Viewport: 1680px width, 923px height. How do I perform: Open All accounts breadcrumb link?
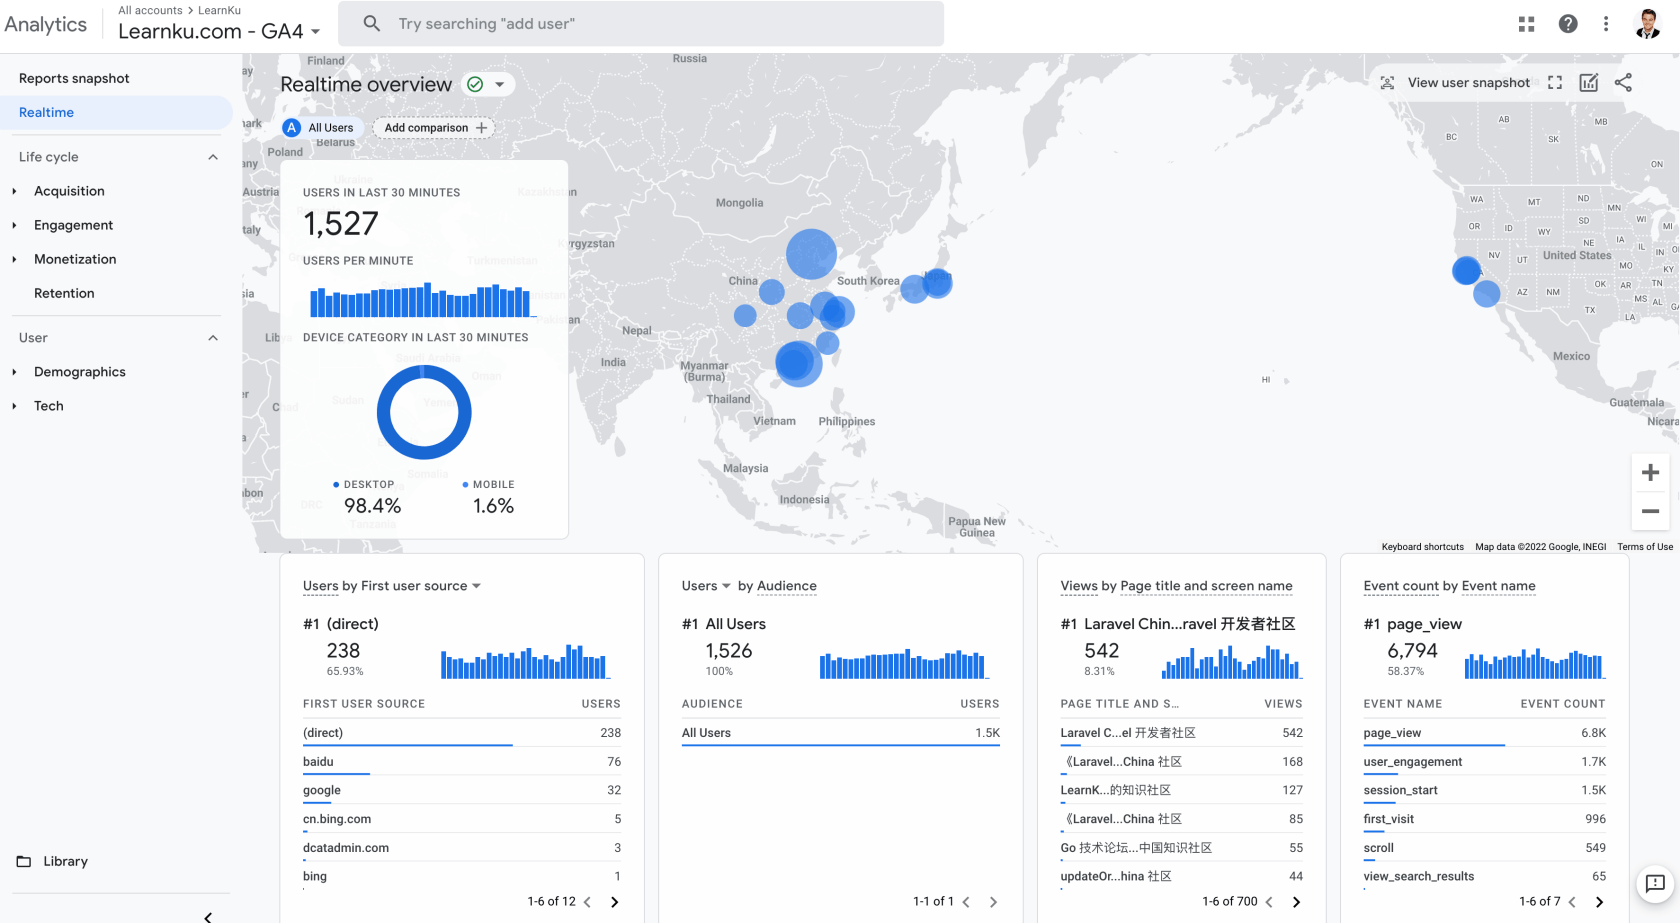150,10
